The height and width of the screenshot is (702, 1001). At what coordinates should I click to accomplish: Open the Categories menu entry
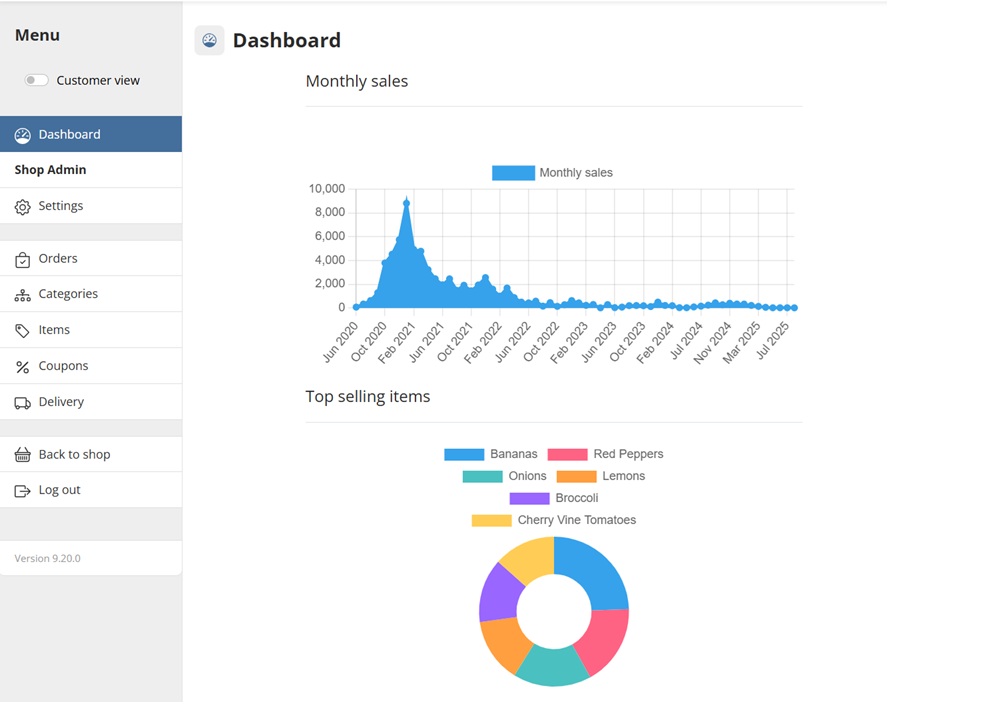[68, 294]
